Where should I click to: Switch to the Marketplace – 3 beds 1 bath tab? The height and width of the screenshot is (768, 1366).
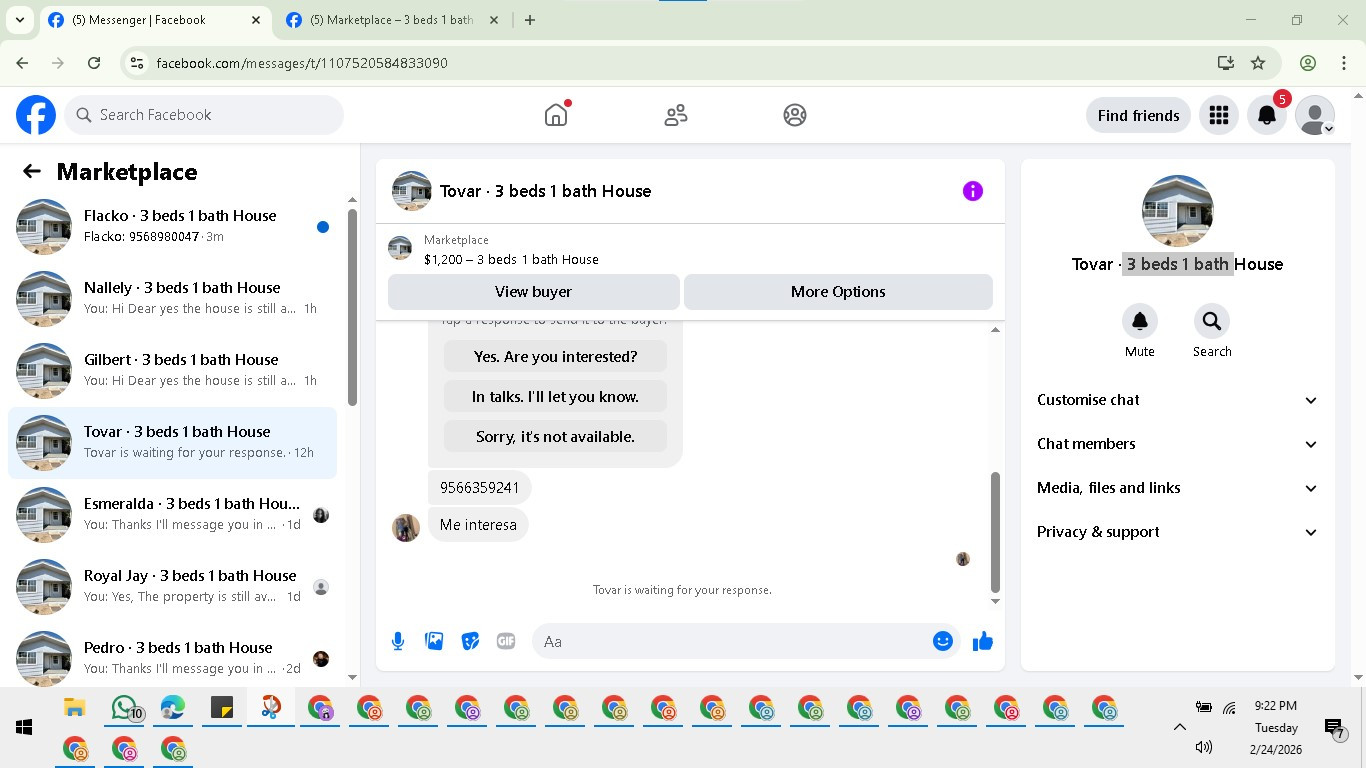(x=392, y=20)
